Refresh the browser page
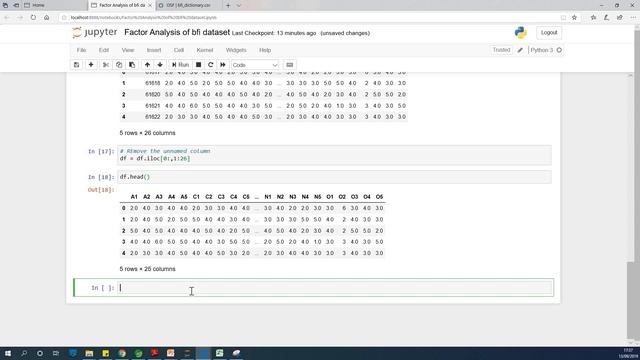The image size is (640, 360). (33, 18)
